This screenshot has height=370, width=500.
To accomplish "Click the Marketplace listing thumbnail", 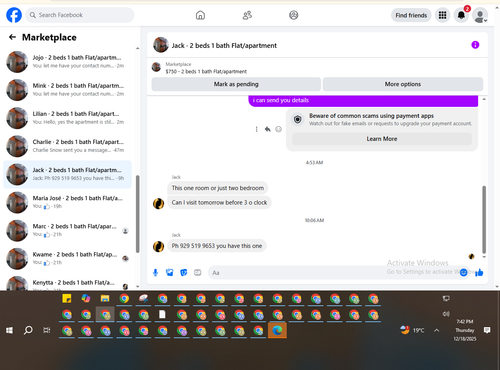I will point(156,67).
